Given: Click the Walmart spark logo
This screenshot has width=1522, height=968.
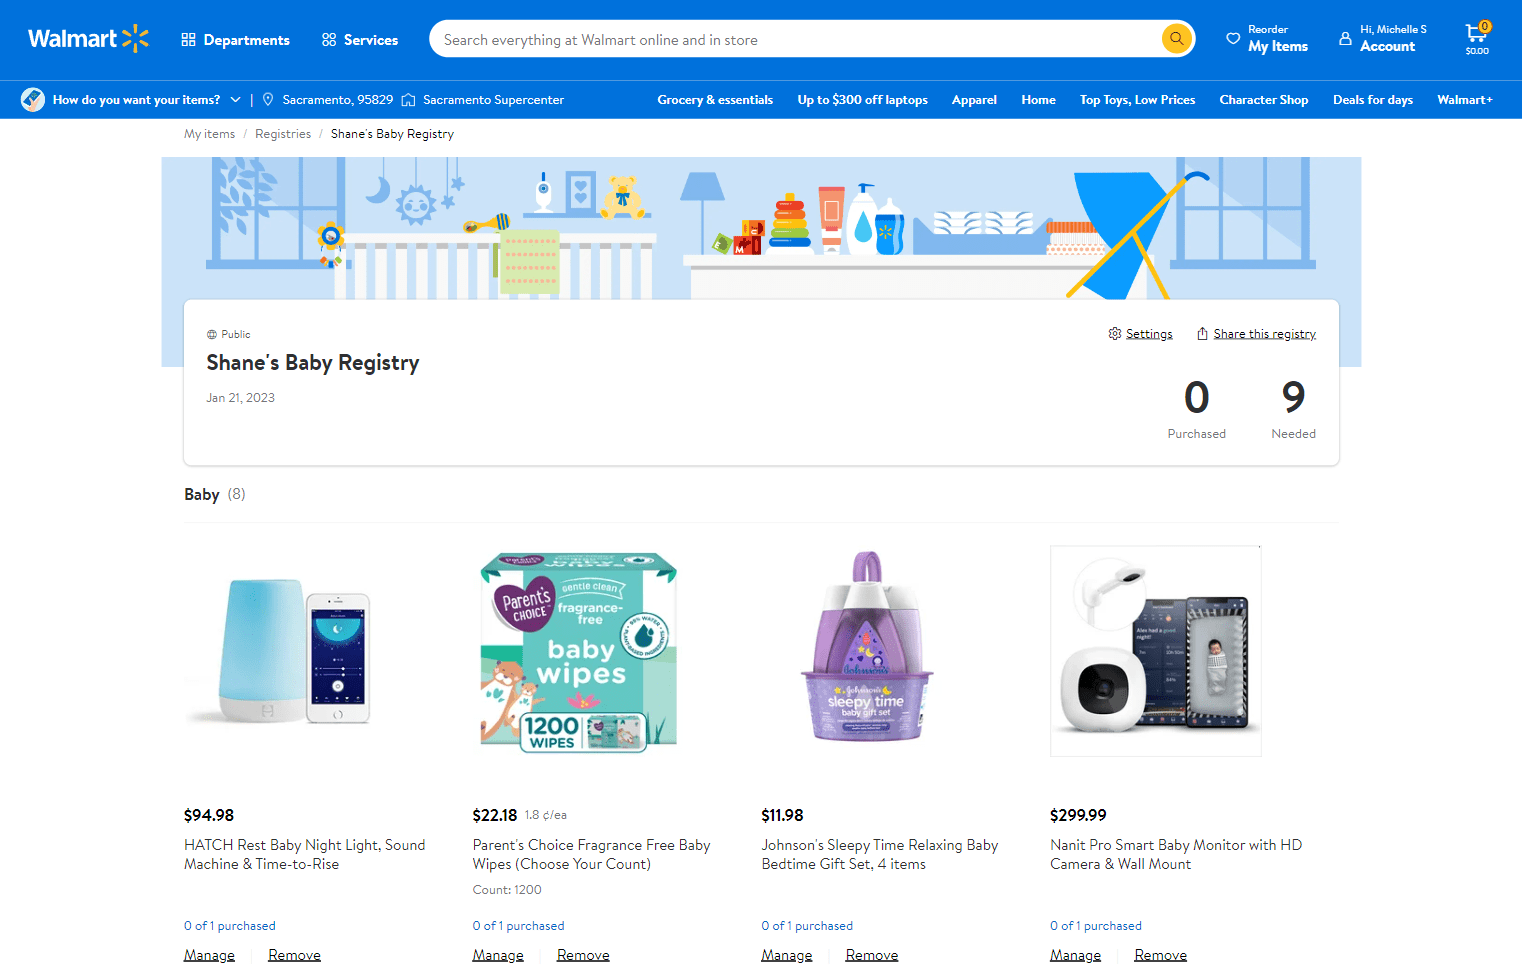Looking at the screenshot, I should (x=135, y=38).
